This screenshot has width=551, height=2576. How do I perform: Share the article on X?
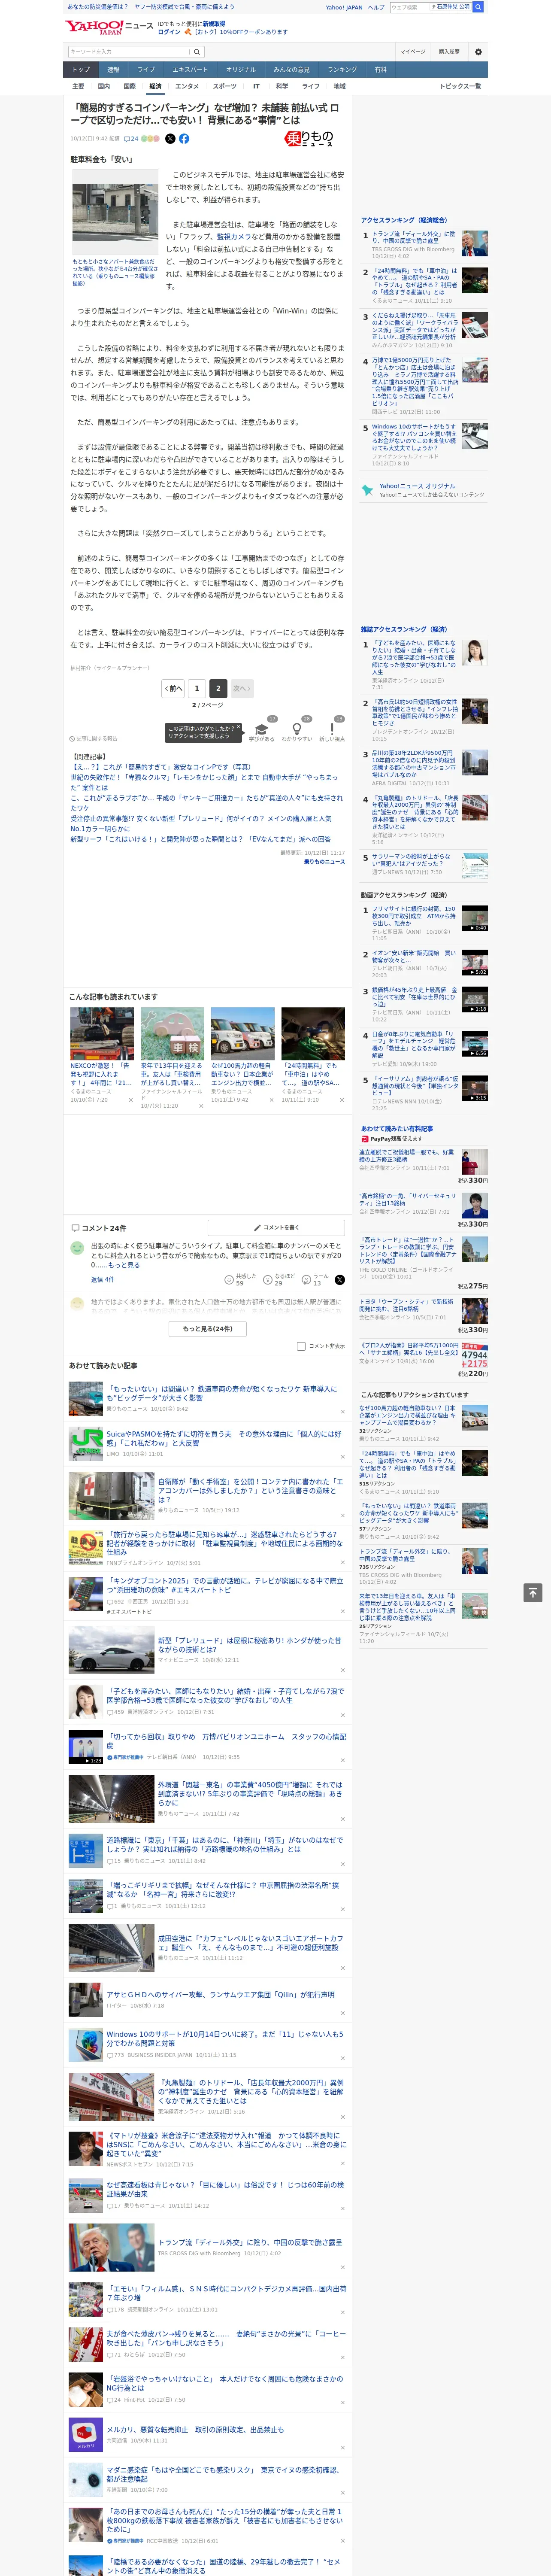coord(170,139)
